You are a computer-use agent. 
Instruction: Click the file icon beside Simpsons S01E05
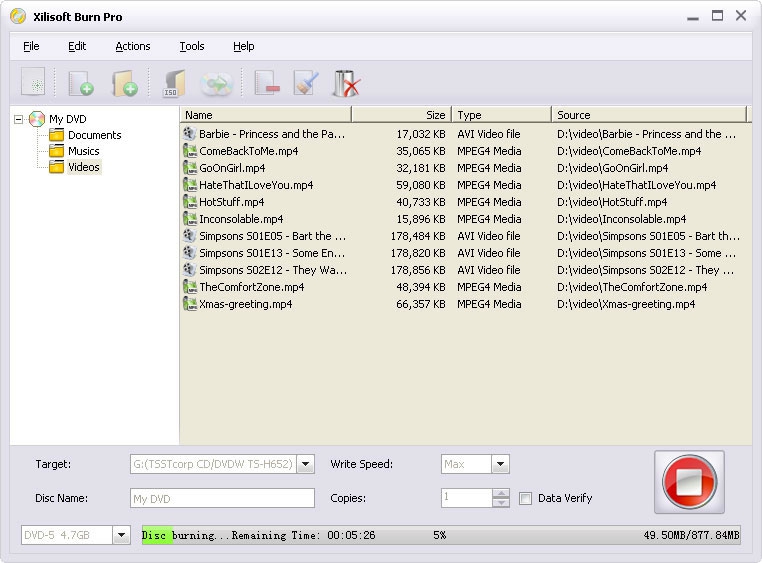point(190,236)
